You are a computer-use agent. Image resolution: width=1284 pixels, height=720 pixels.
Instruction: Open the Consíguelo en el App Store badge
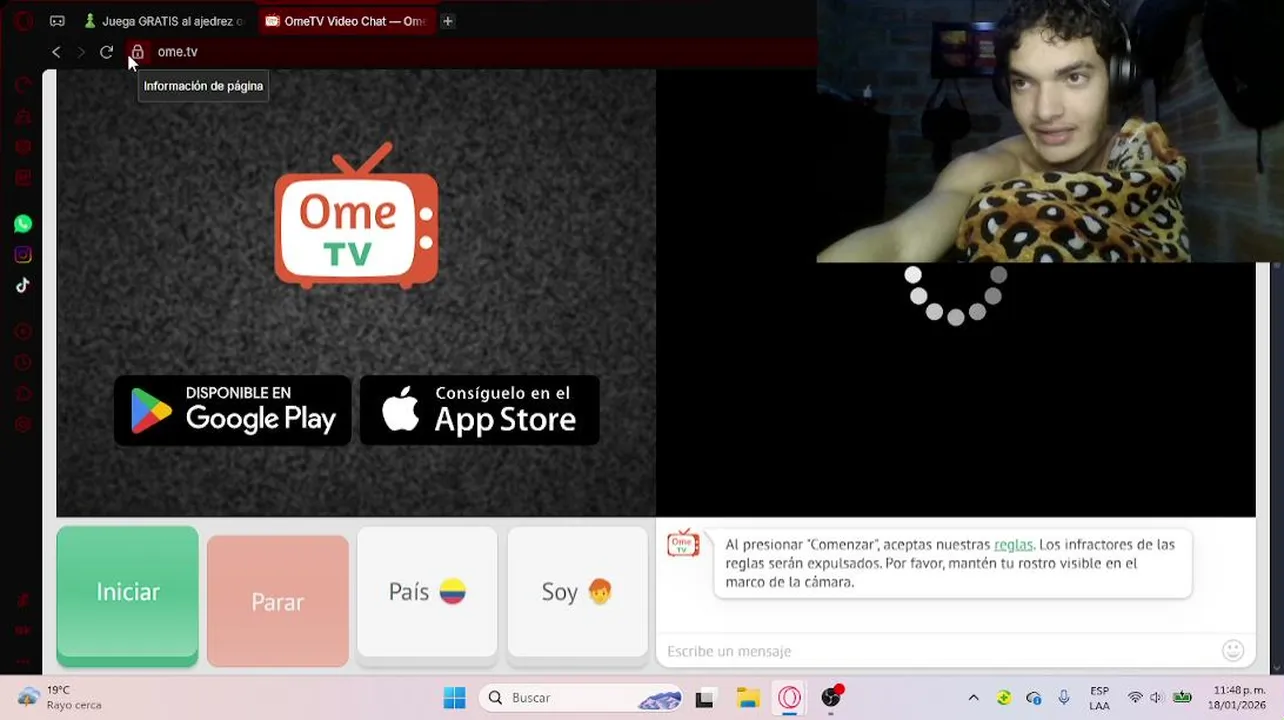pos(480,410)
